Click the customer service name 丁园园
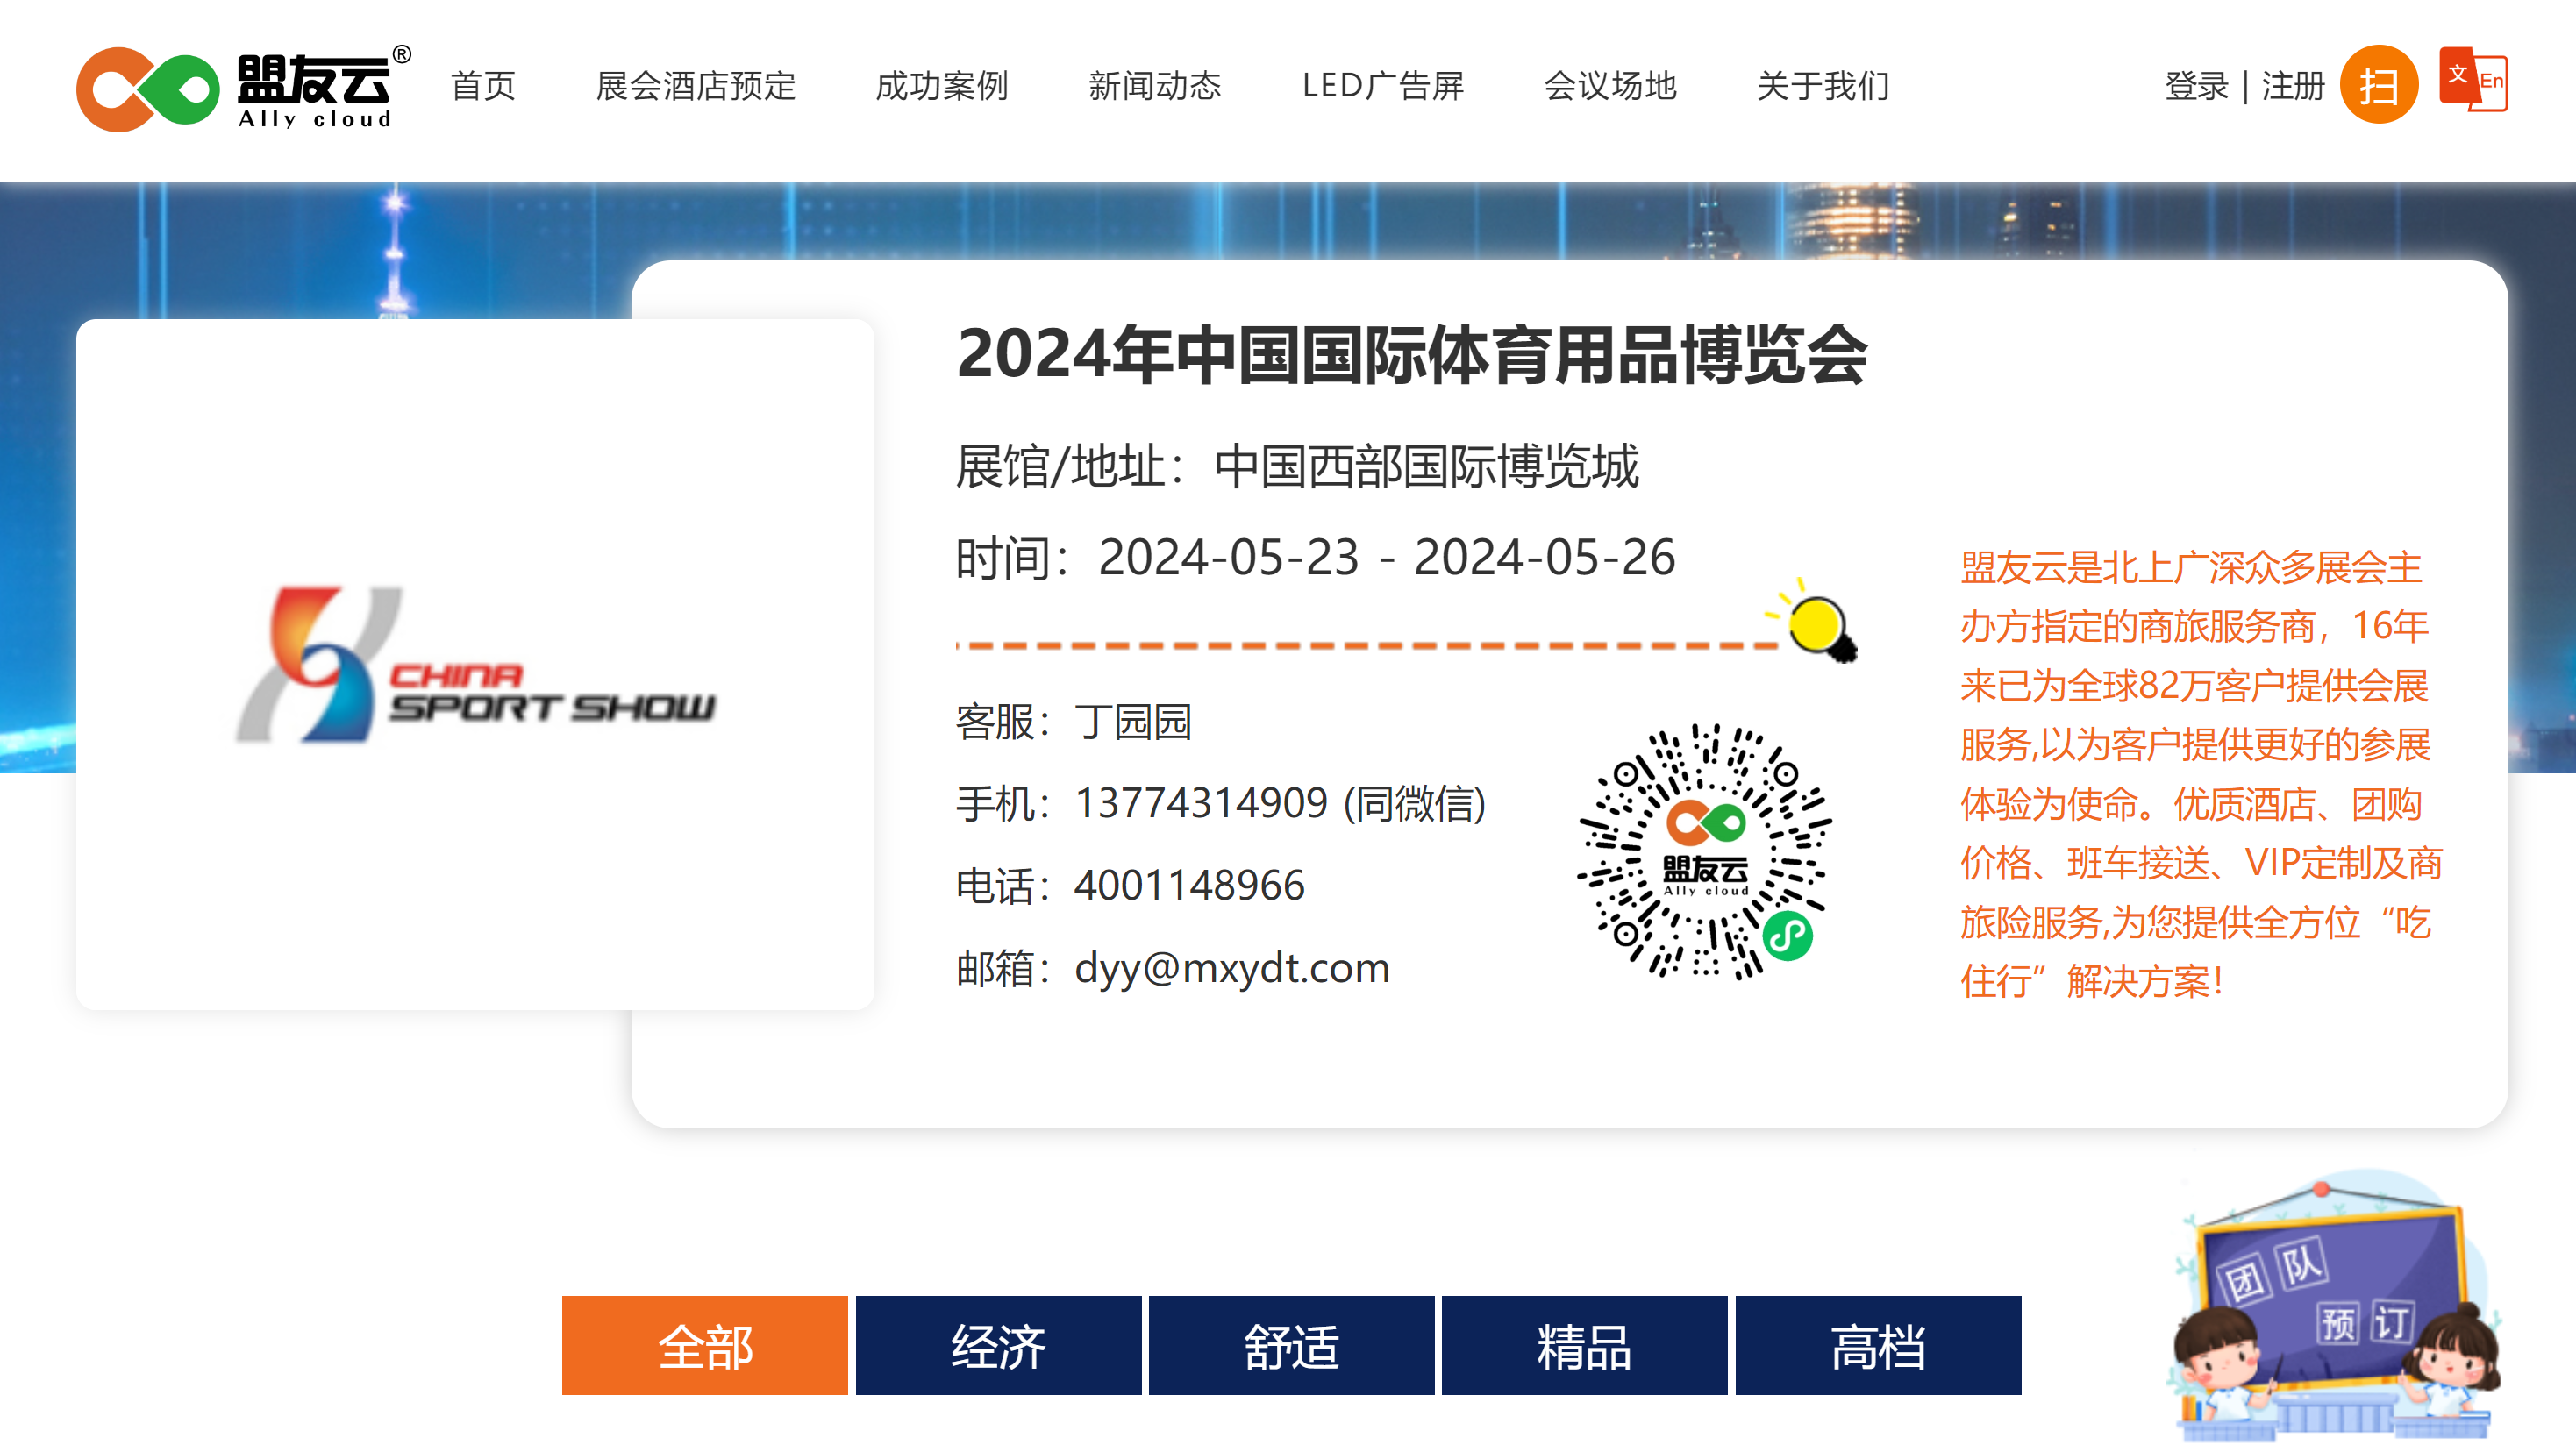This screenshot has height=1445, width=2576. [x=1133, y=721]
